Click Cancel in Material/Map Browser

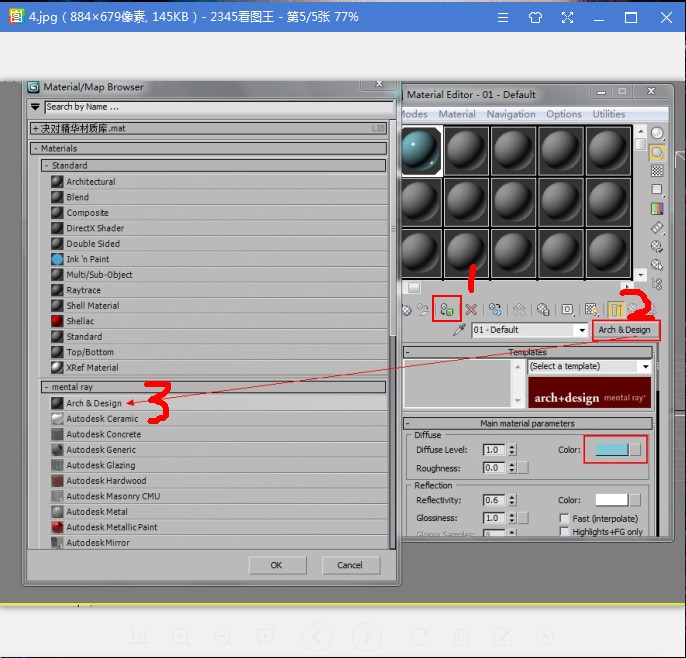(x=351, y=565)
